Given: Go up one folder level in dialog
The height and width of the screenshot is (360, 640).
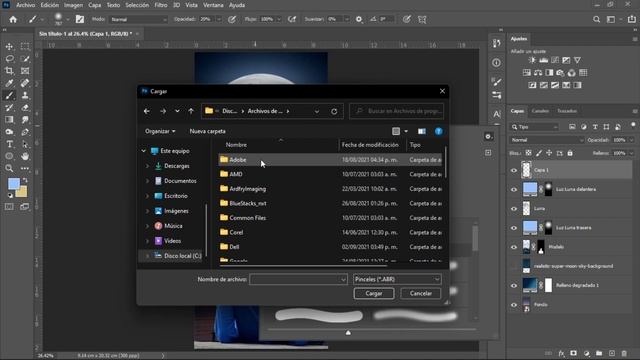Looking at the screenshot, I should (191, 111).
